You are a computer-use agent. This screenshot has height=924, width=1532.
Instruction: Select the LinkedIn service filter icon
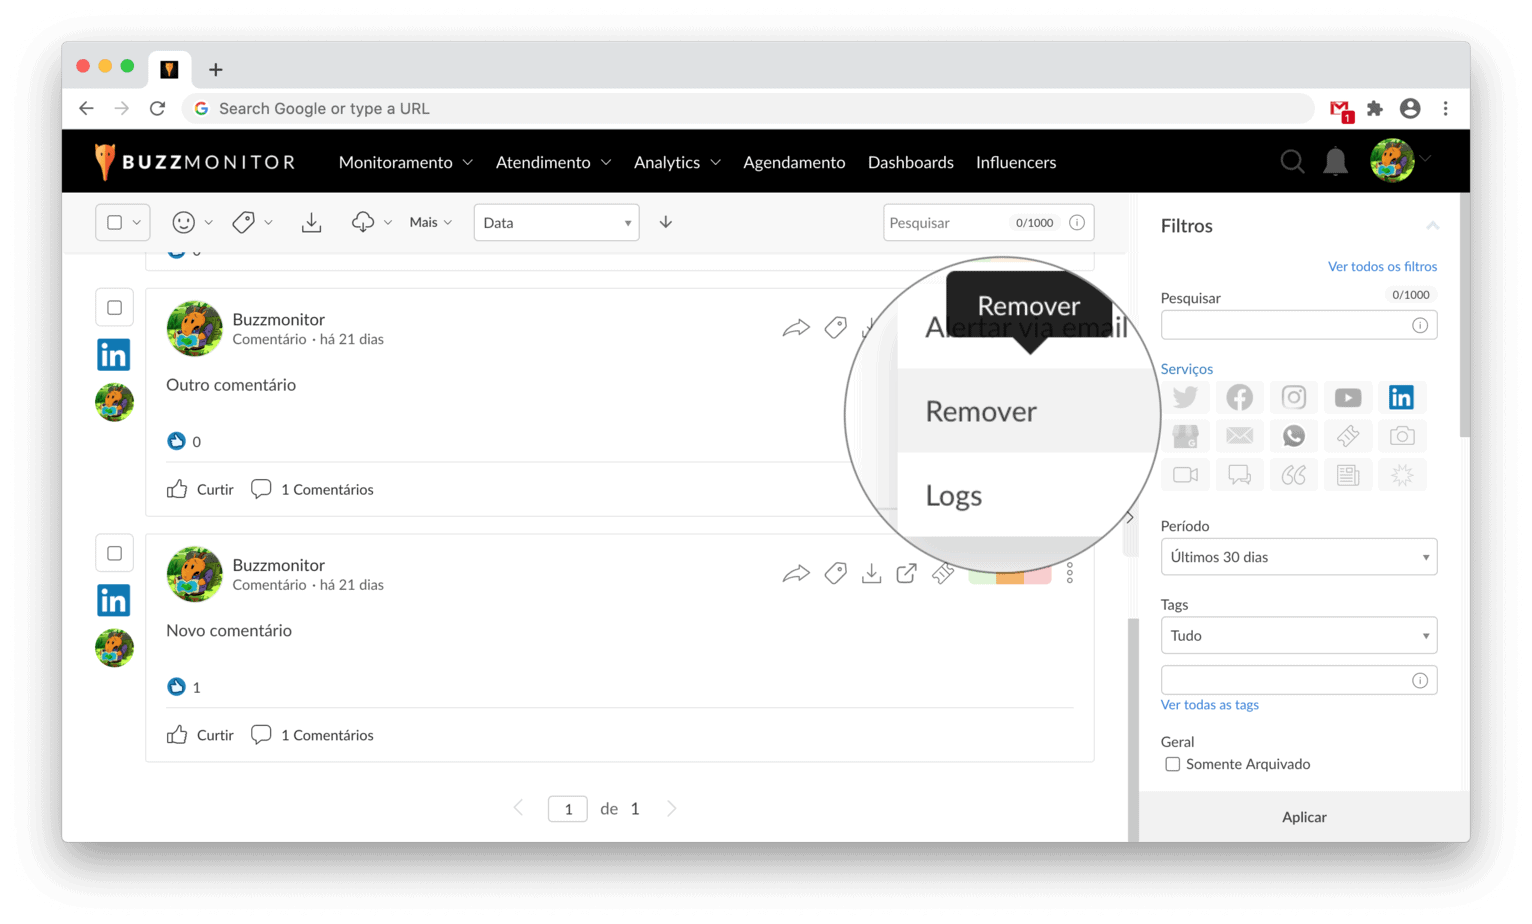1401,397
